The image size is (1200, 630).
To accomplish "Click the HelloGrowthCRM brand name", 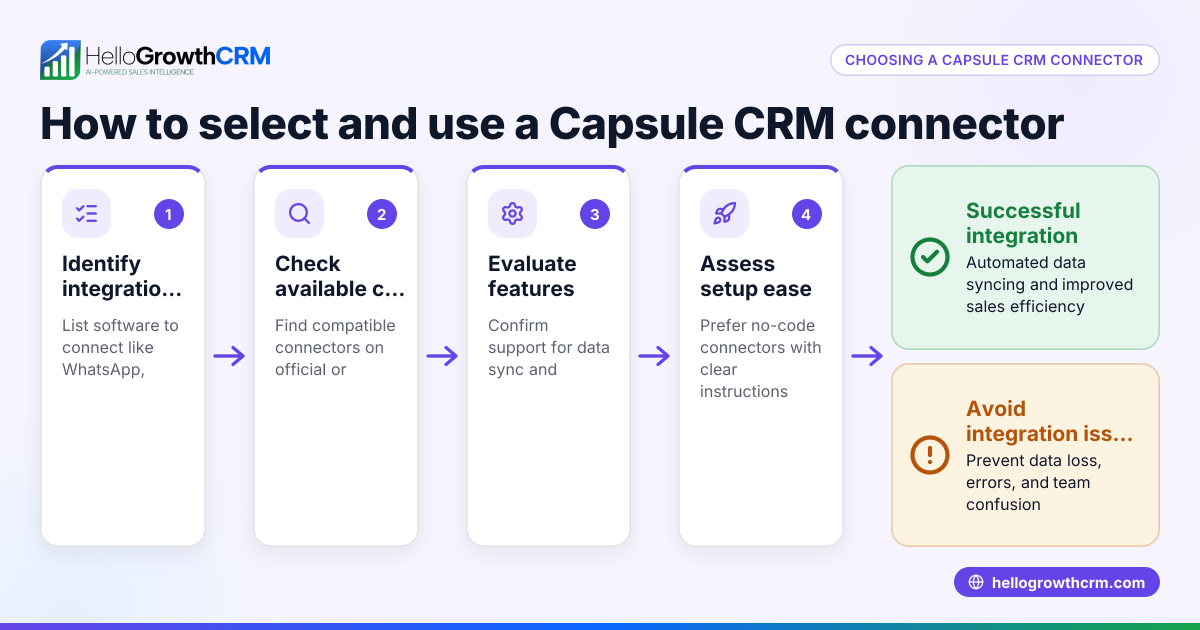I will click(x=178, y=56).
